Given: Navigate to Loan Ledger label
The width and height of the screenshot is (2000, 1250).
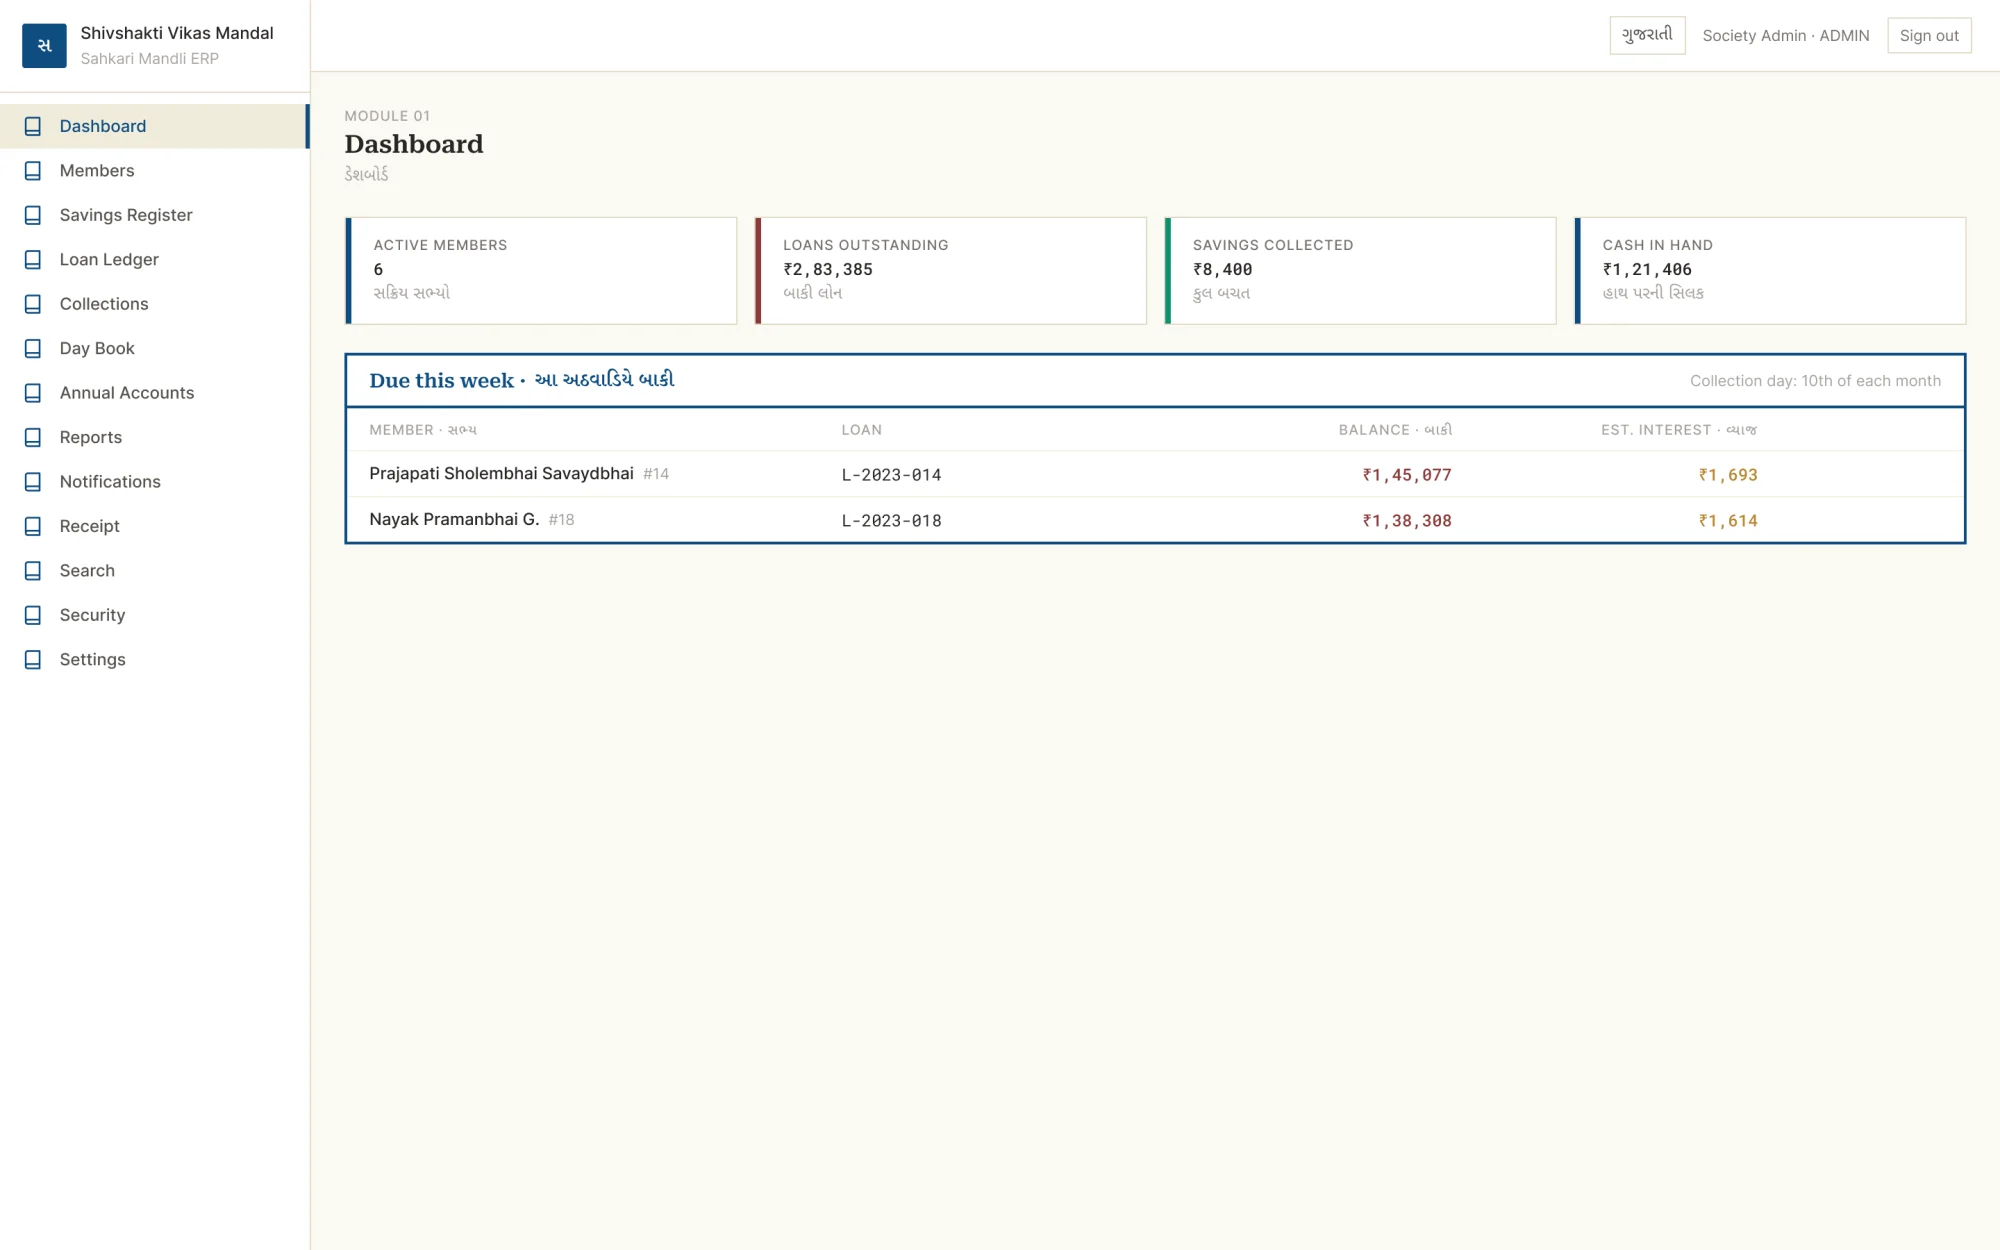Looking at the screenshot, I should 109,260.
